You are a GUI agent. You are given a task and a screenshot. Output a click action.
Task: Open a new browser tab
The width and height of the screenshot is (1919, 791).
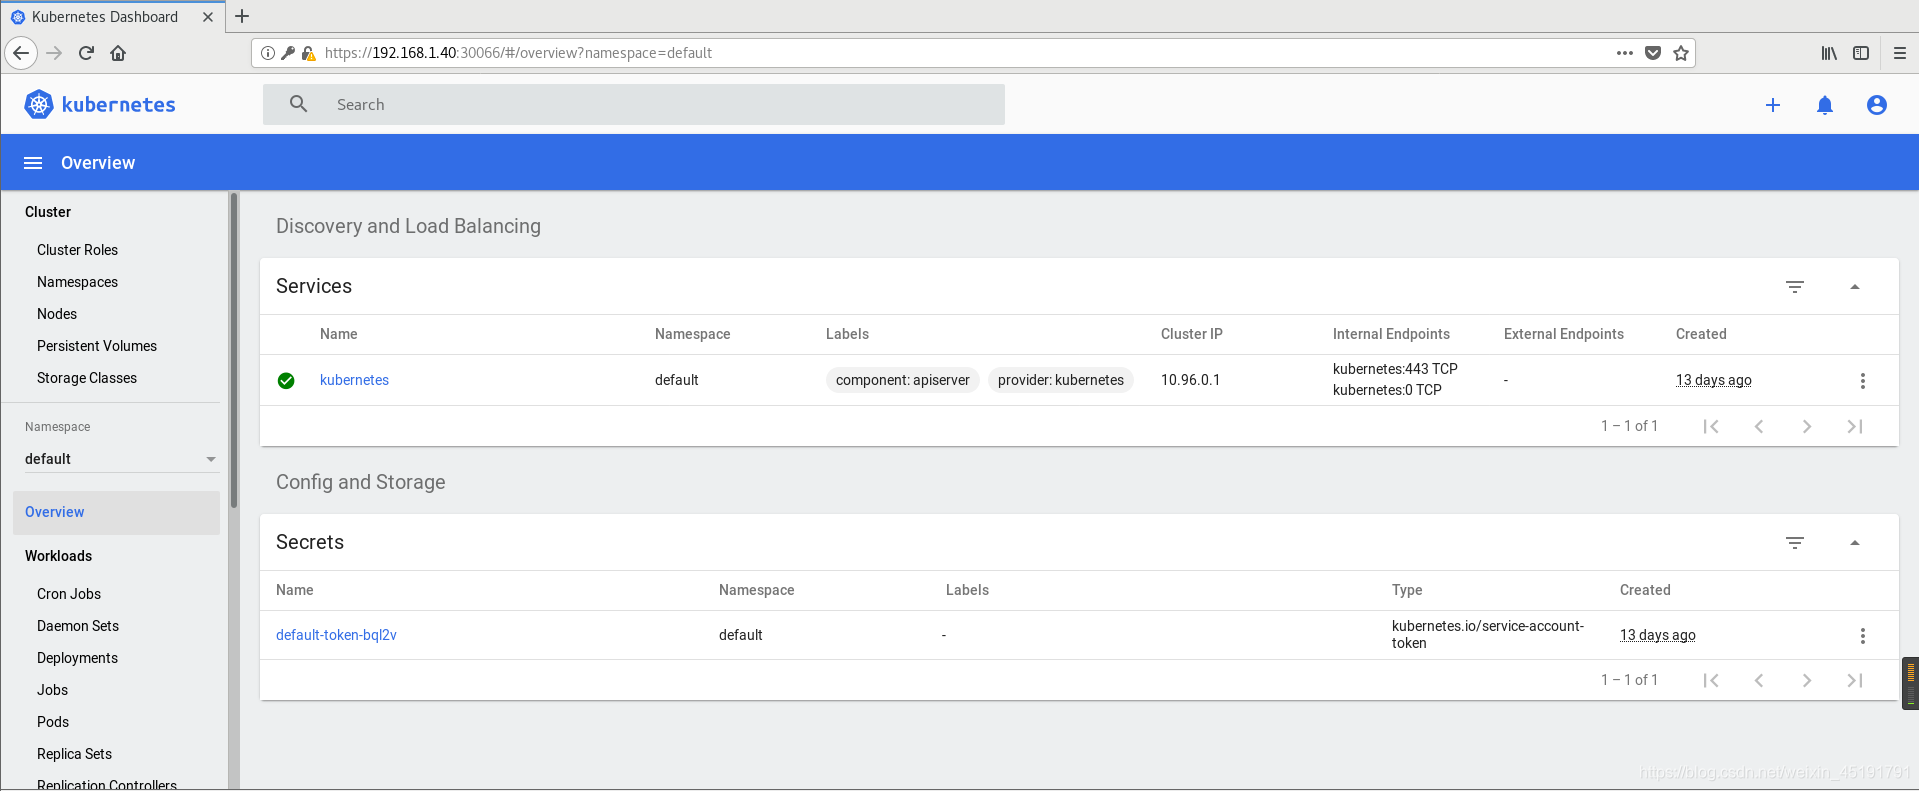coord(242,16)
